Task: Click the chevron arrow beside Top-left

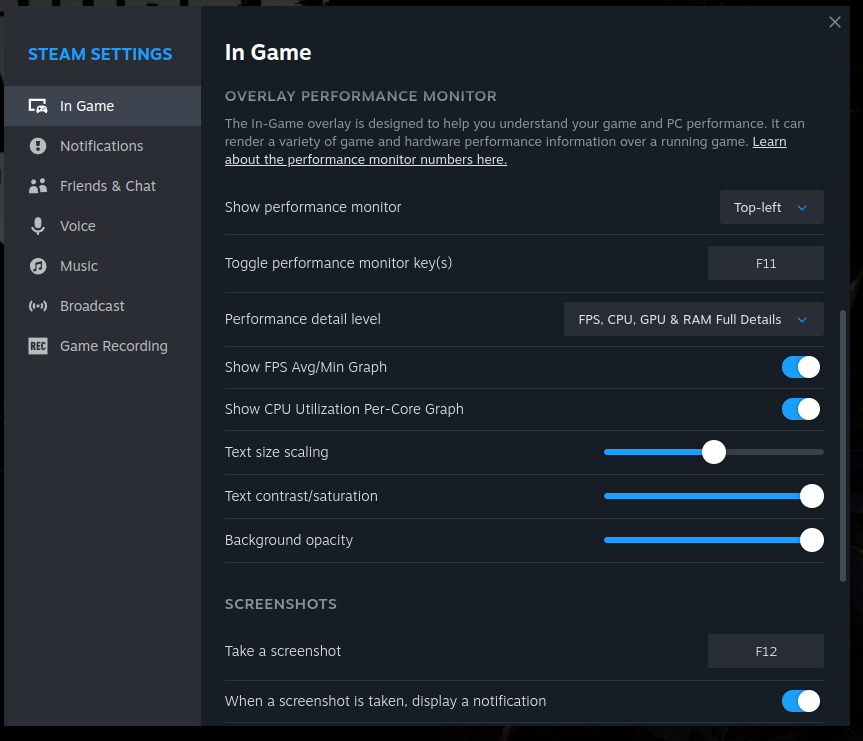Action: coord(802,207)
